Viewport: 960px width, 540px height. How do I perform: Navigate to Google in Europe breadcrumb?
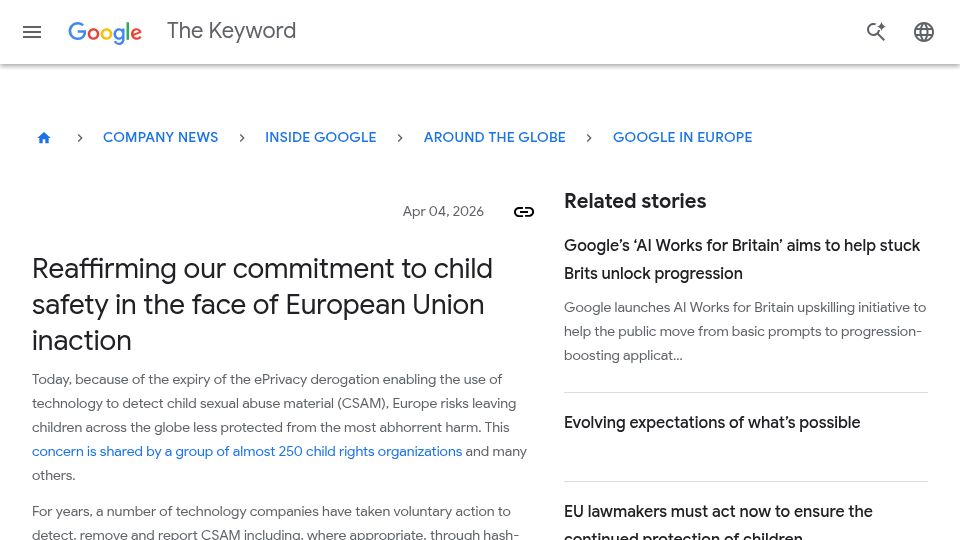(683, 137)
